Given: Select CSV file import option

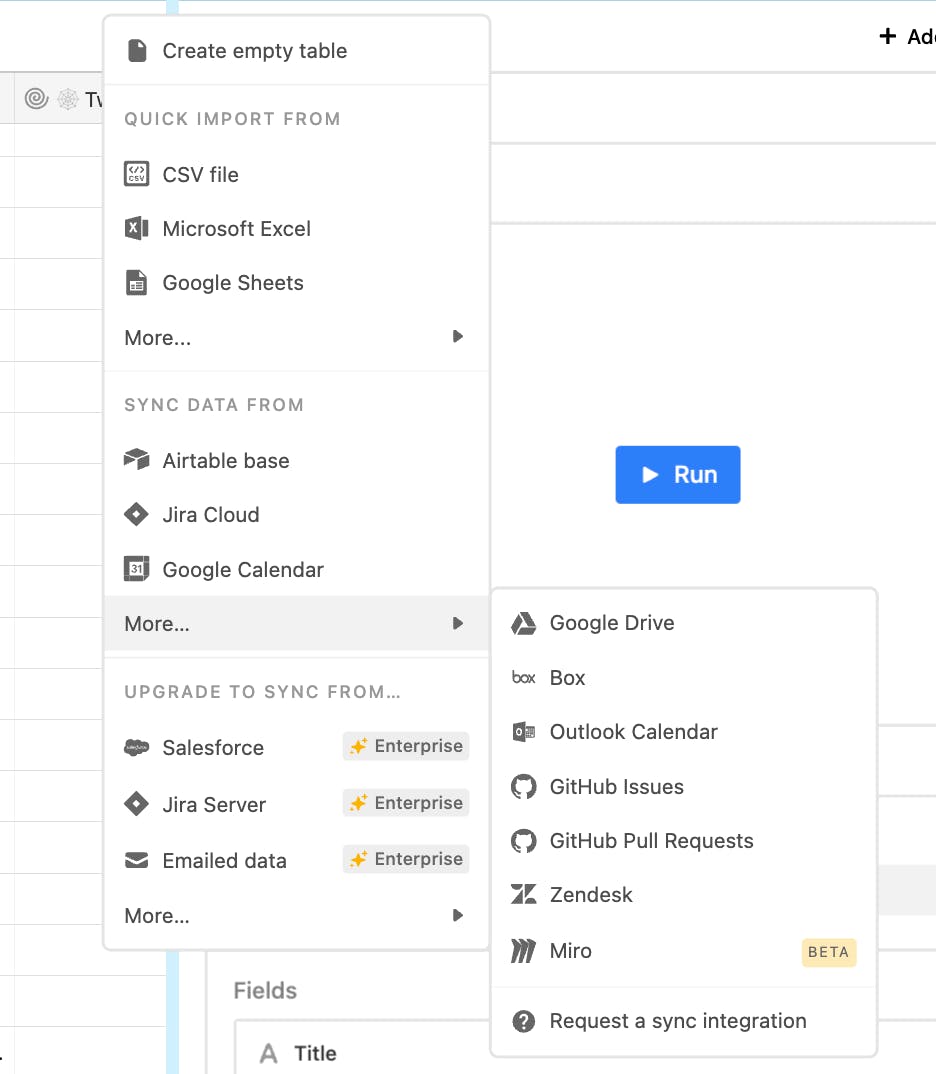Looking at the screenshot, I should click(x=296, y=174).
